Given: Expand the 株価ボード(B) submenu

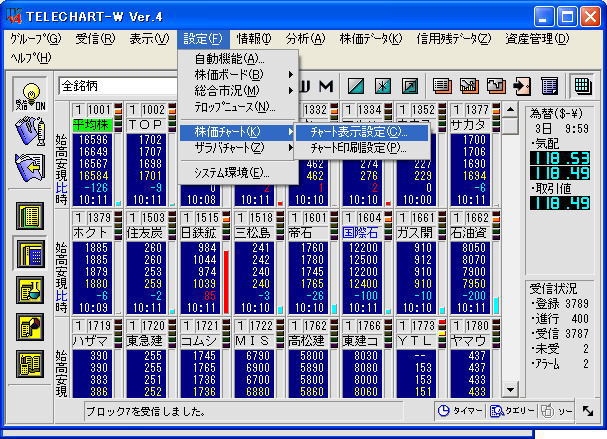Looking at the screenshot, I should click(x=238, y=75).
